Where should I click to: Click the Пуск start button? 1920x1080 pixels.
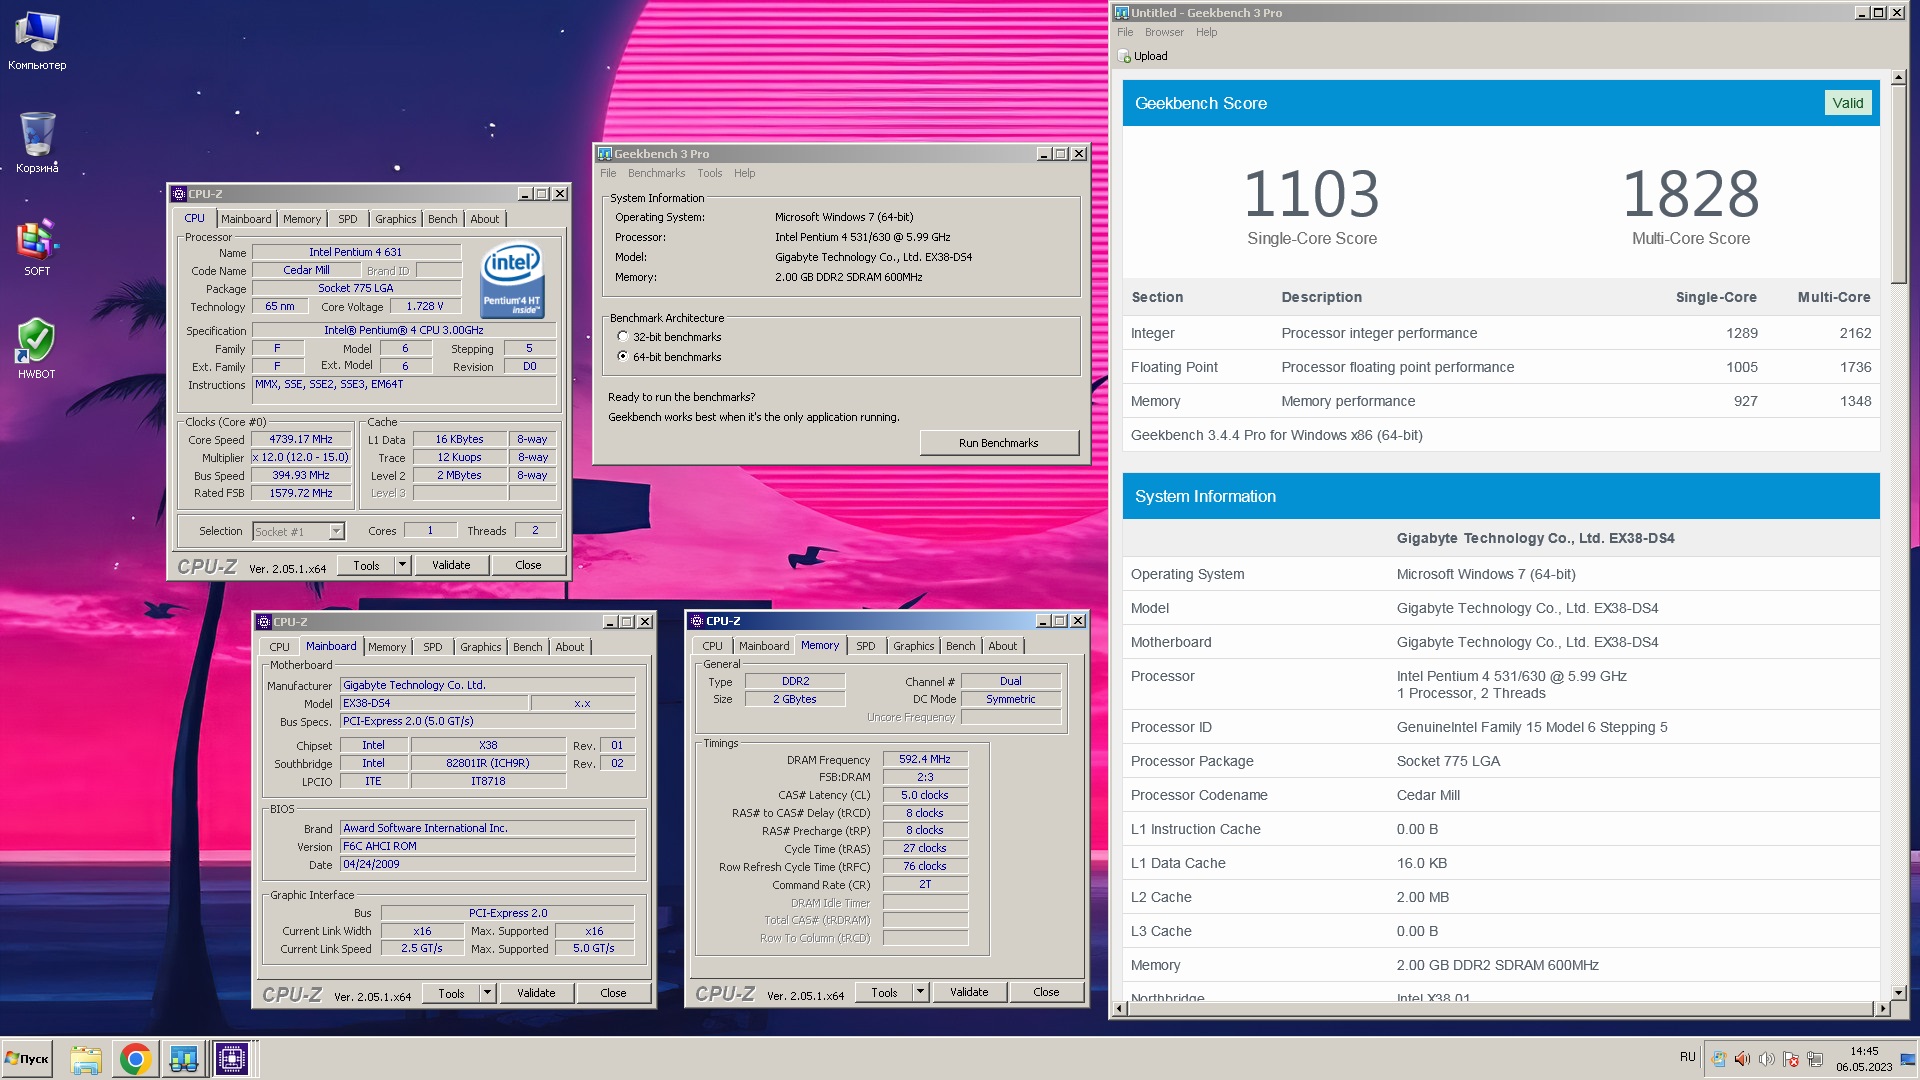pyautogui.click(x=27, y=1058)
